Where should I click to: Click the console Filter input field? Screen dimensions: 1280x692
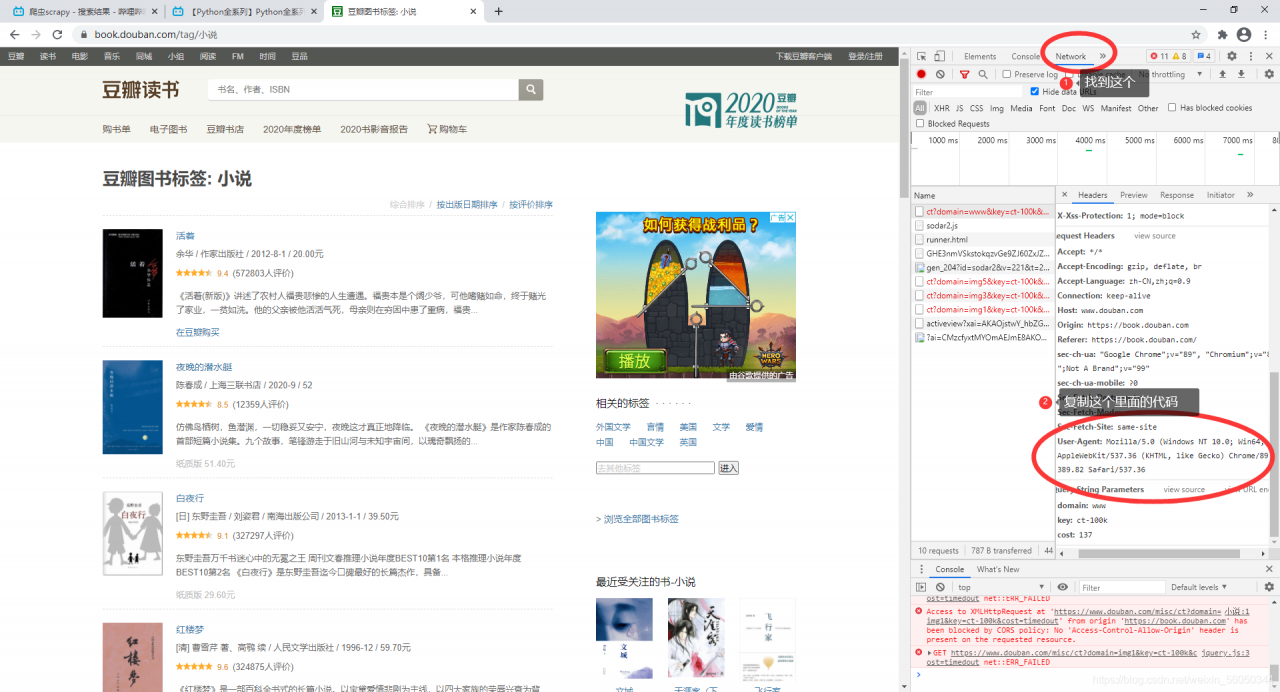click(x=1120, y=587)
